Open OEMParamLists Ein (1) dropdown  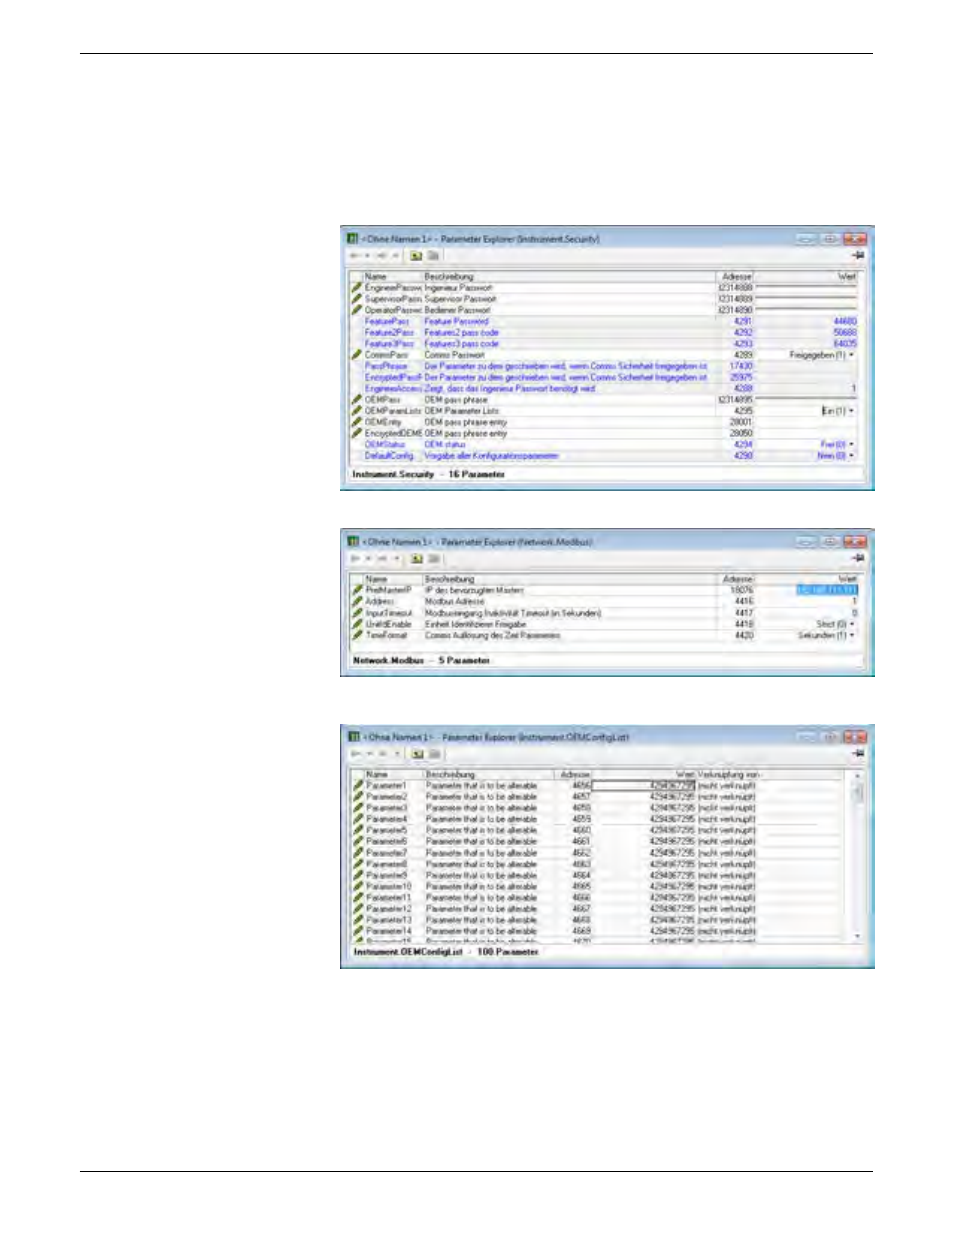(x=852, y=411)
